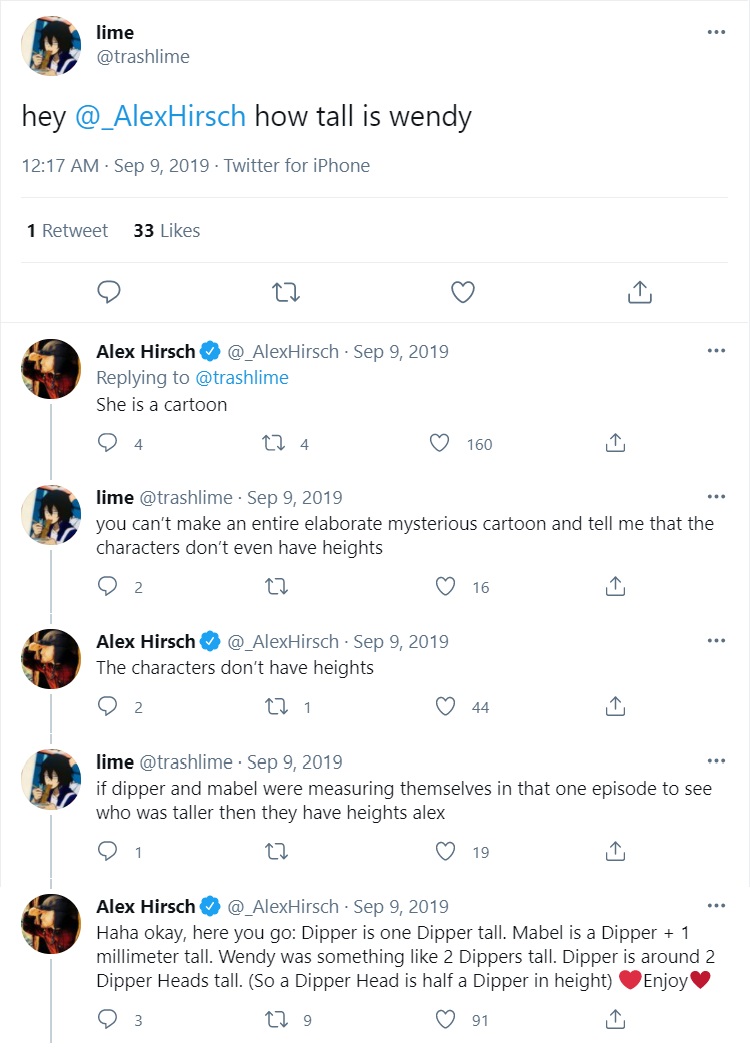
Task: Reply to "She is a cartoon" tweet
Action: (x=108, y=443)
